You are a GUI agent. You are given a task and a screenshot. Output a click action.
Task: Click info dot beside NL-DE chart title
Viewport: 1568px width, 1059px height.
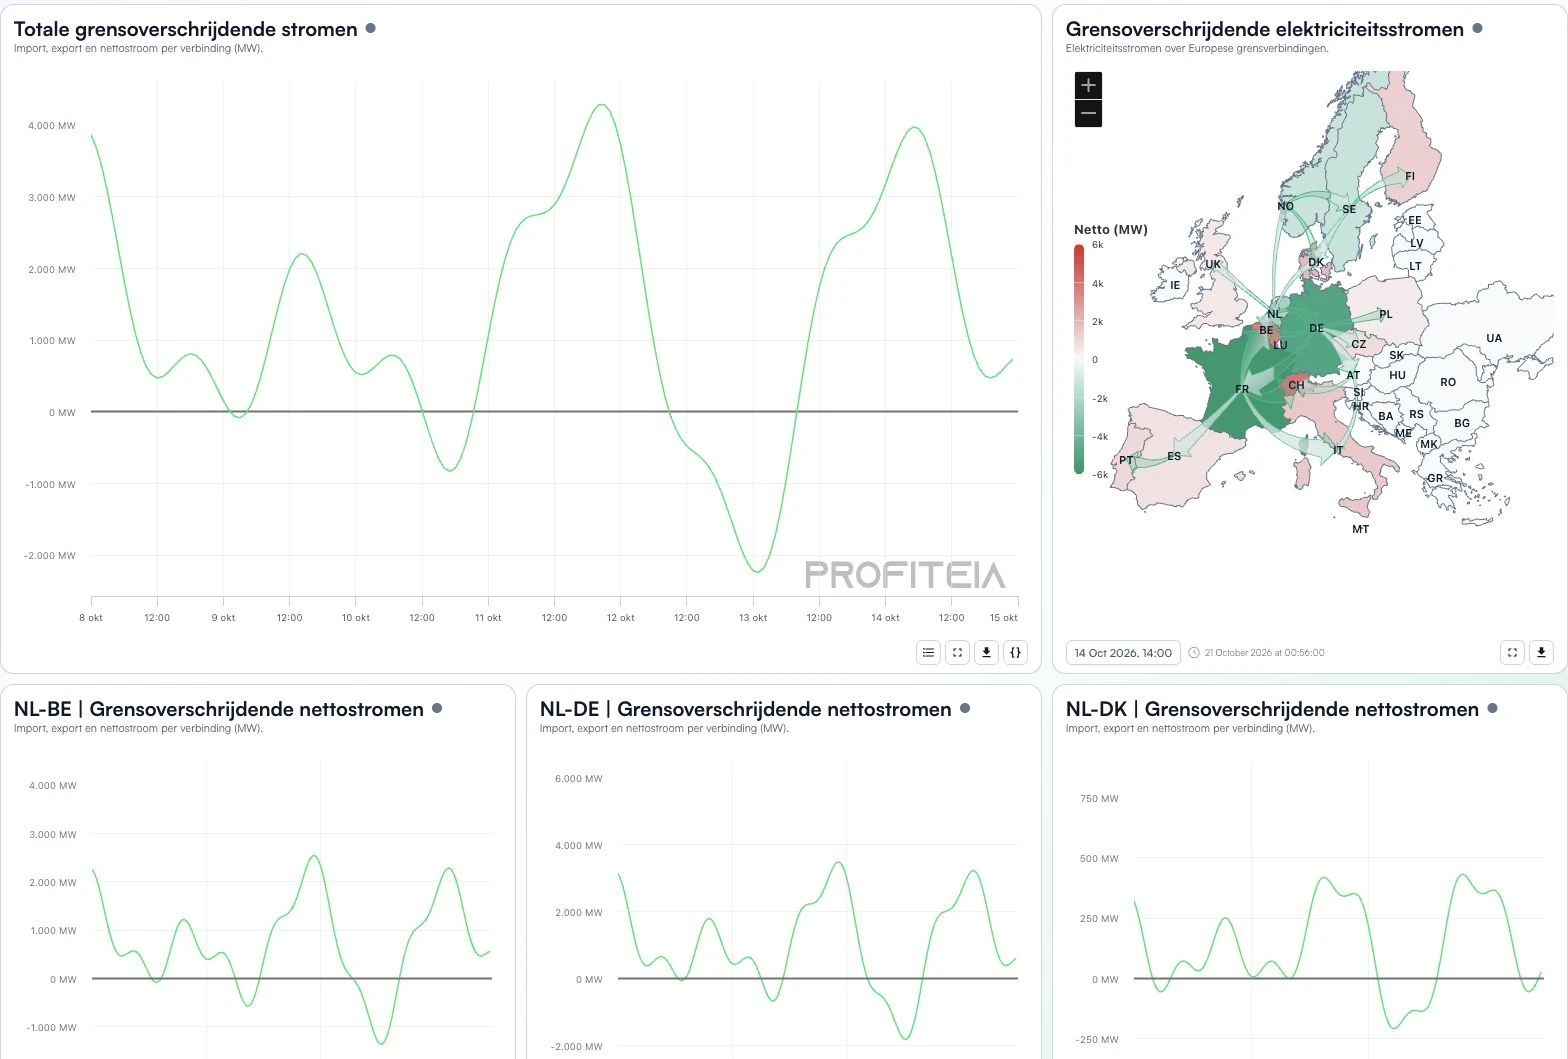pyautogui.click(x=965, y=708)
